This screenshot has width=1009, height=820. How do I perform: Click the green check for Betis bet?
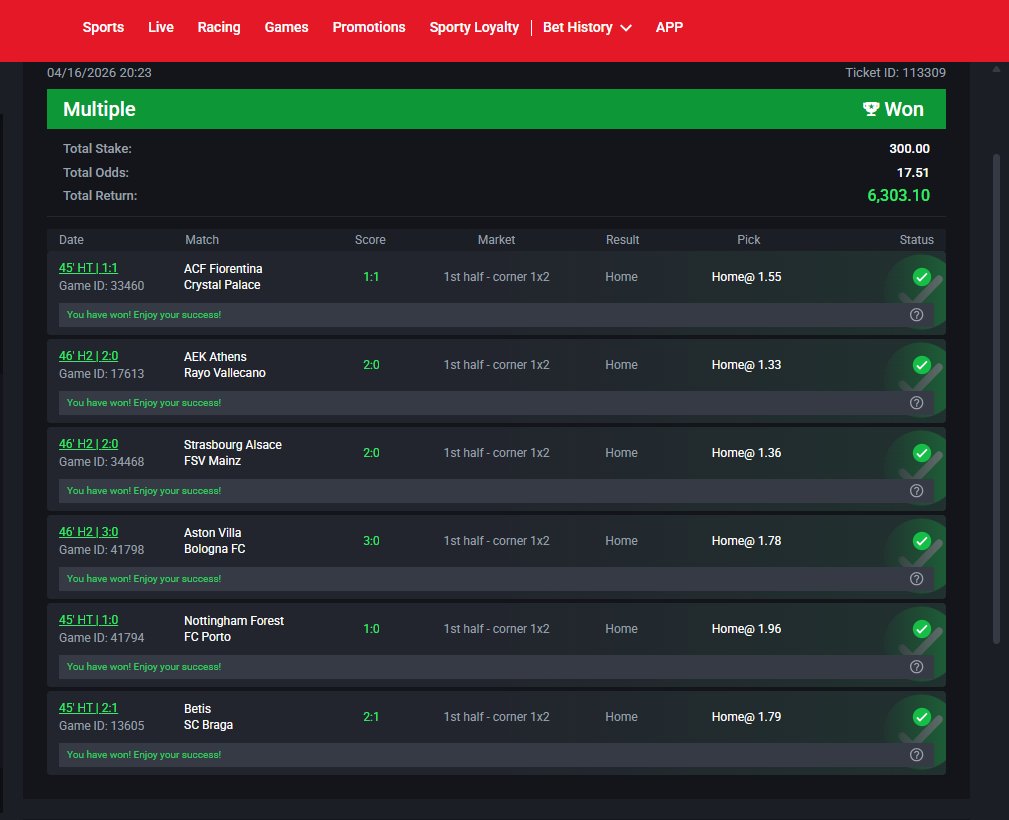point(921,717)
